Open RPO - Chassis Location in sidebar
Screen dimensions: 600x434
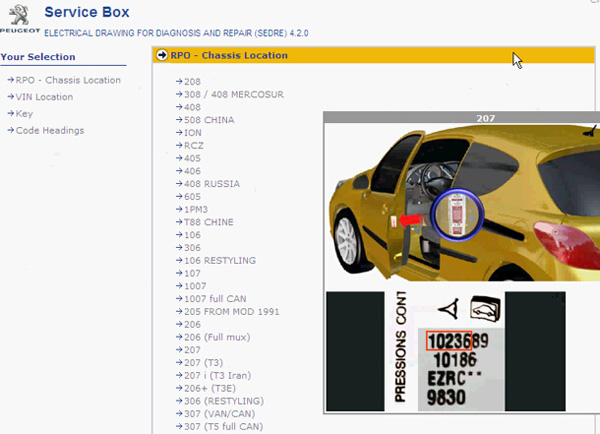(68, 80)
